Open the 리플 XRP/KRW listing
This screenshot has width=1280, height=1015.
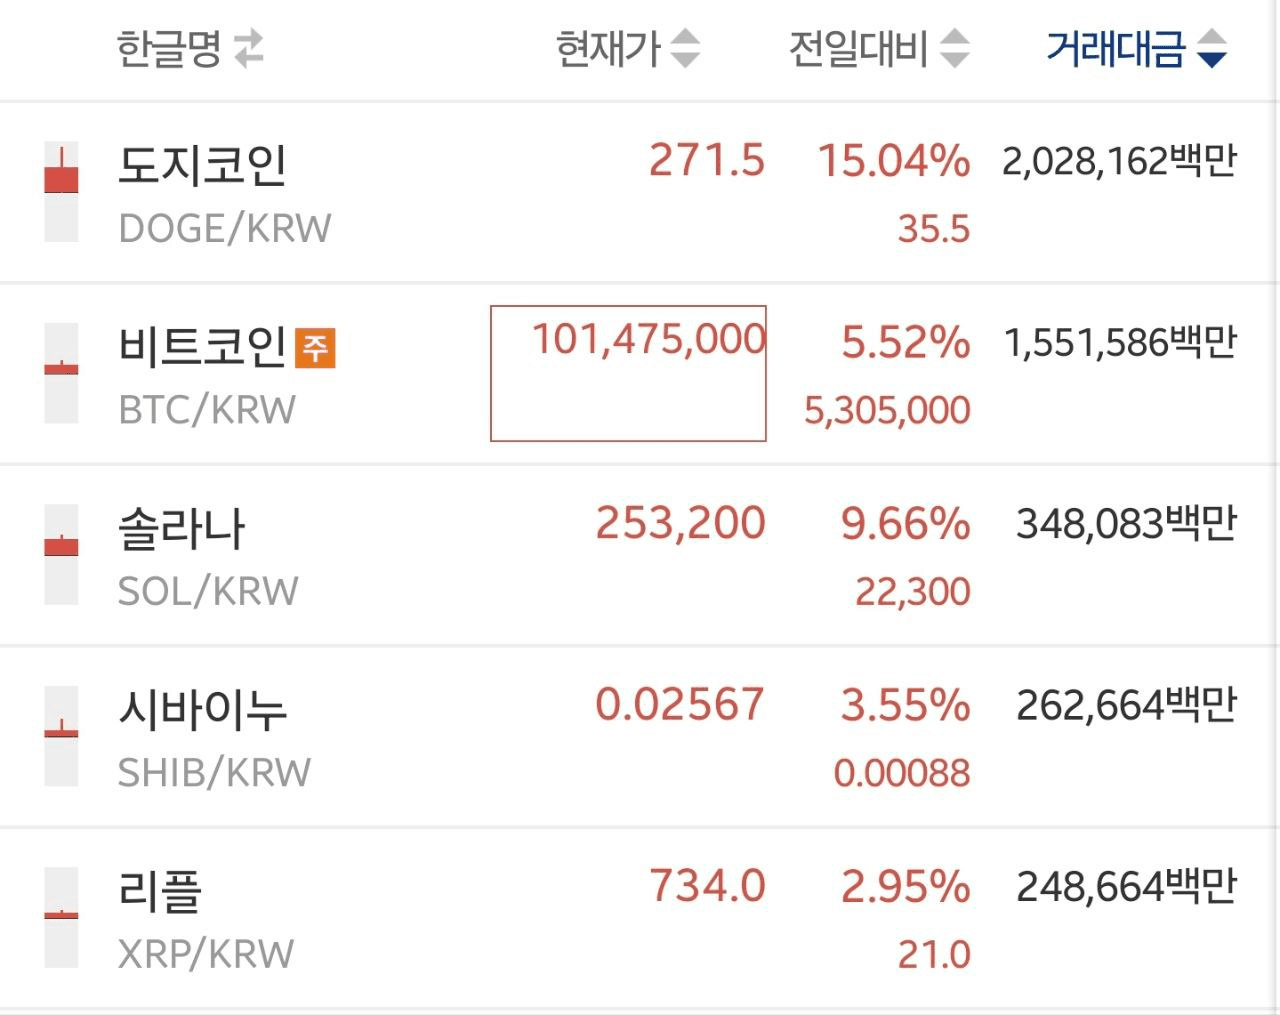[160, 892]
